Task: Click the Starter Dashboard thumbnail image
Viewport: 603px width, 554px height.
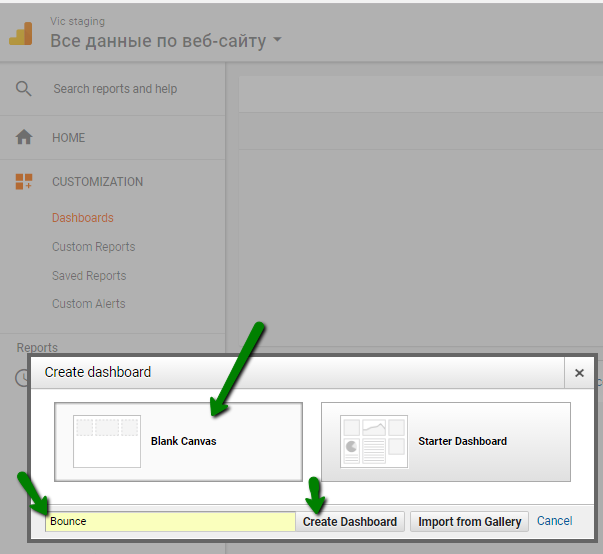Action: [x=374, y=441]
